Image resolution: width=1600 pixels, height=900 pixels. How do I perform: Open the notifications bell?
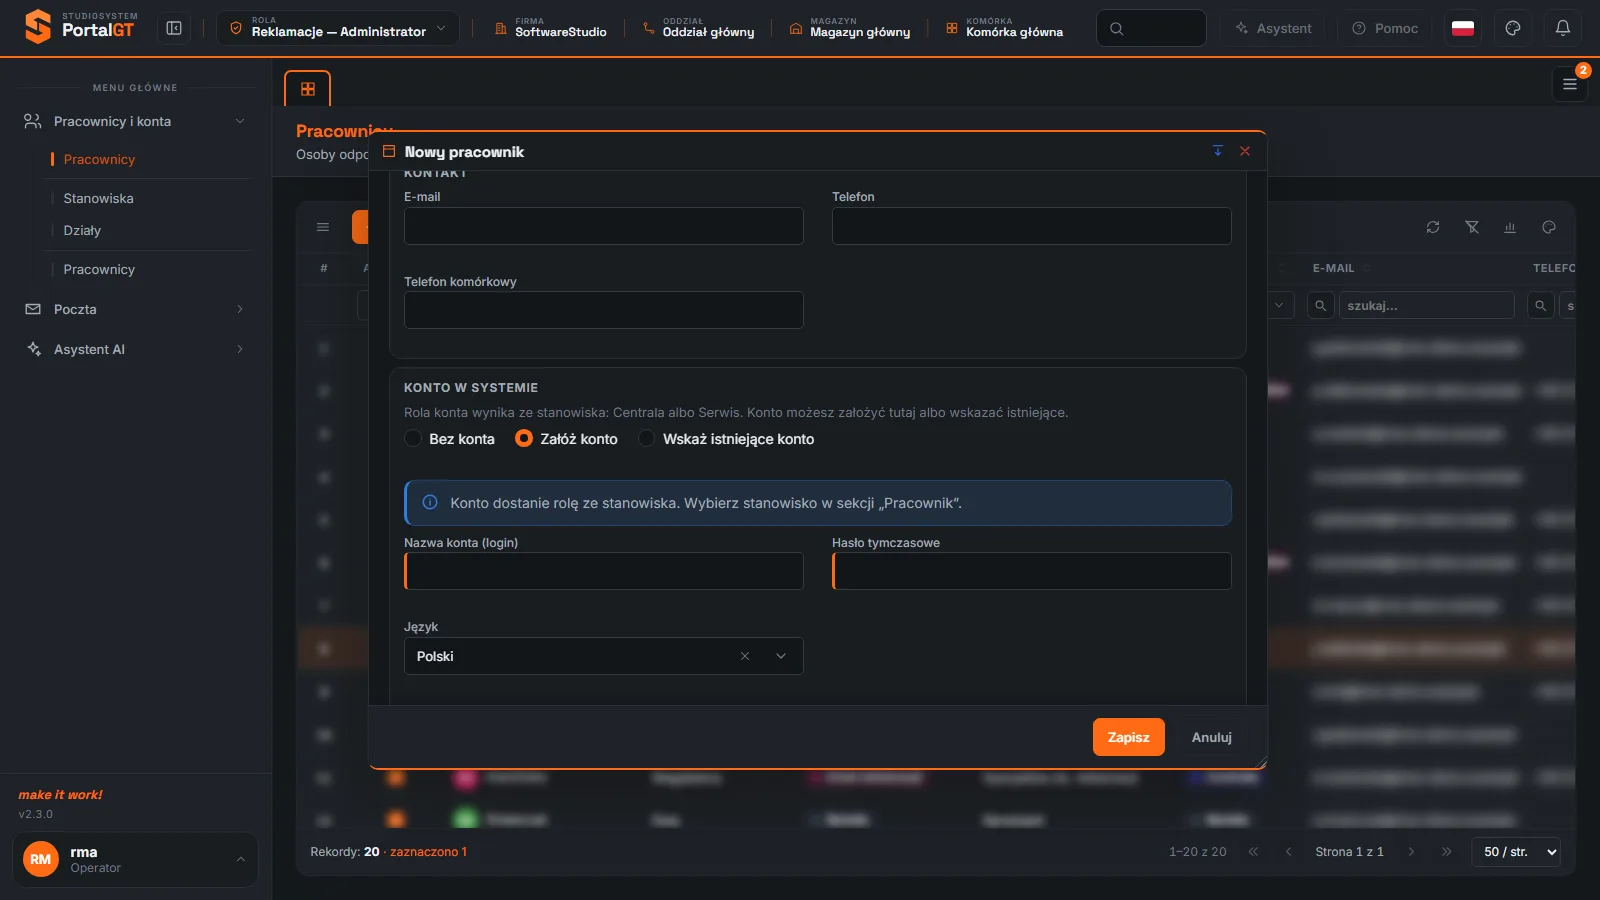tap(1563, 28)
